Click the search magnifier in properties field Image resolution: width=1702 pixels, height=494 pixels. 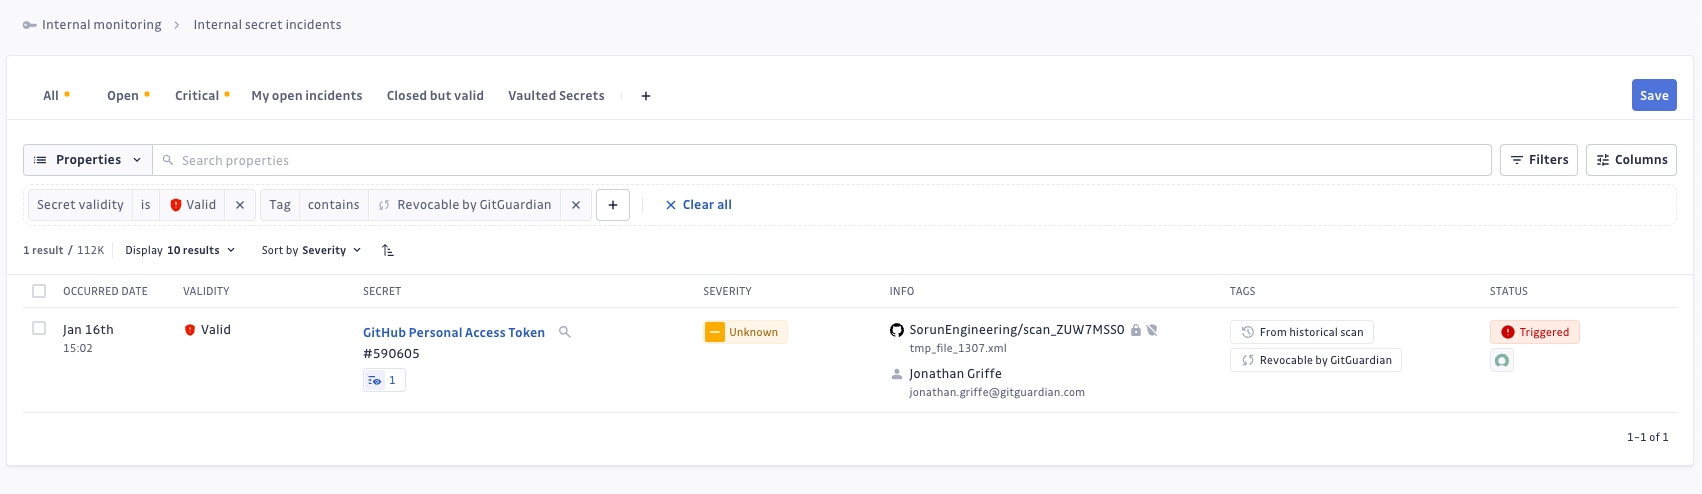(x=168, y=160)
